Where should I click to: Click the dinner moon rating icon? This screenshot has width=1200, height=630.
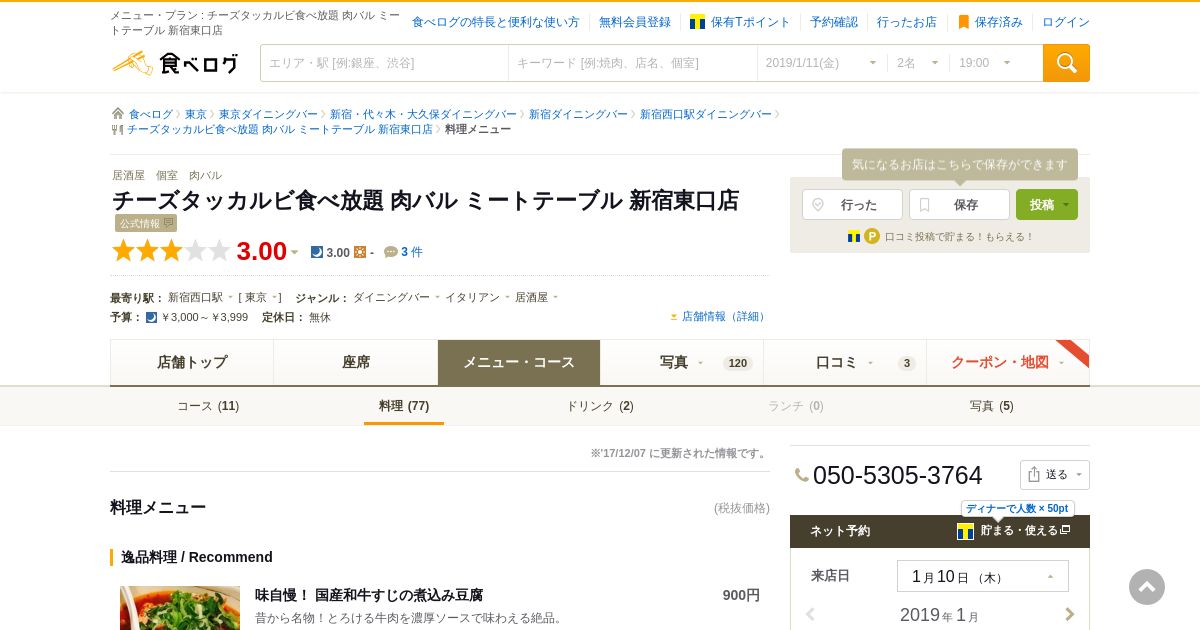317,252
